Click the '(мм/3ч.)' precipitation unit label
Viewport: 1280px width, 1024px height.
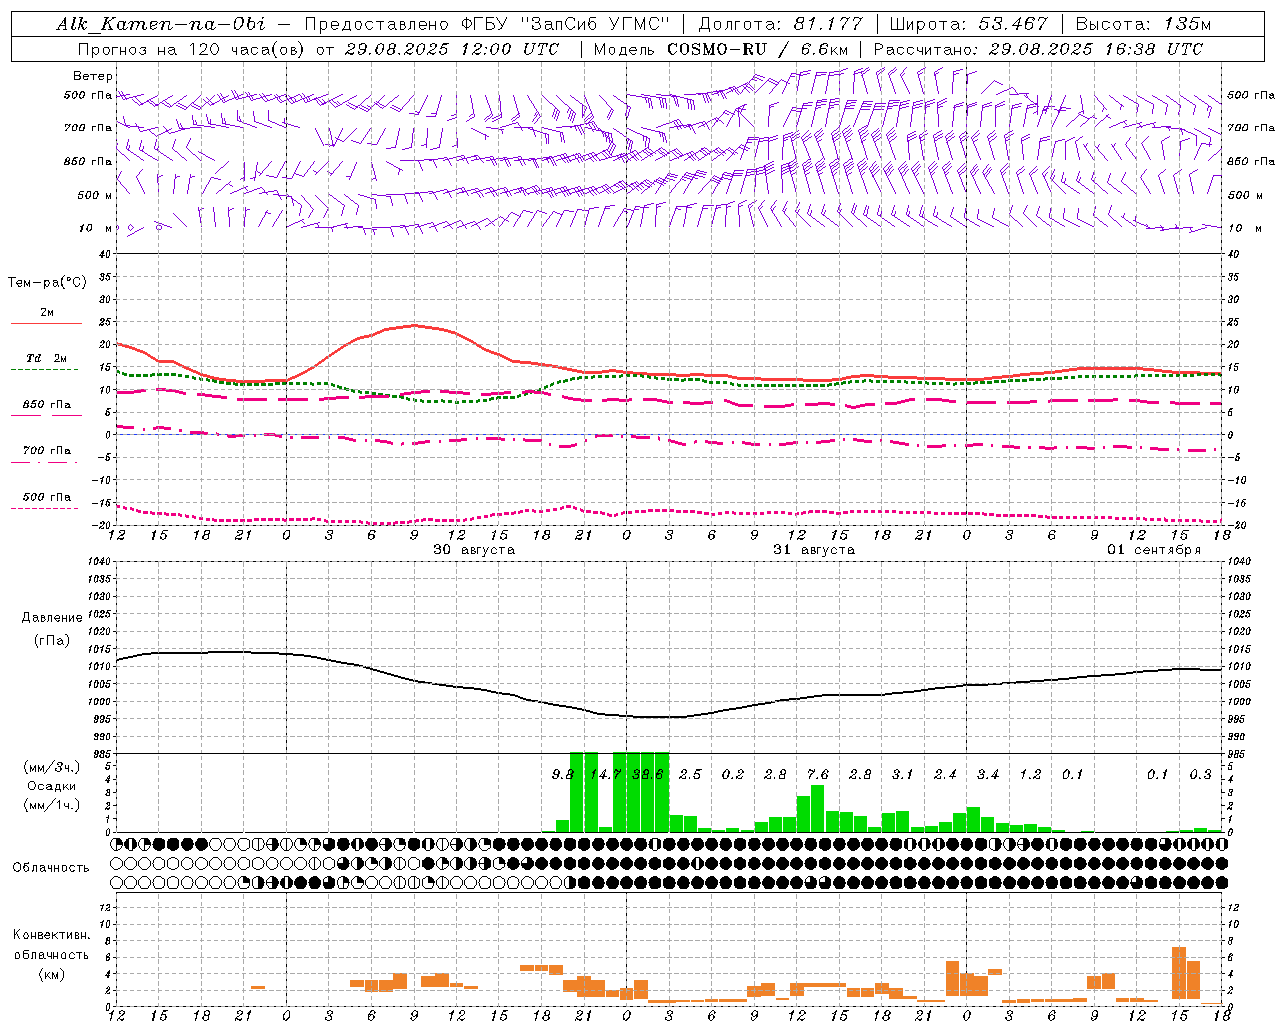click(x=52, y=767)
